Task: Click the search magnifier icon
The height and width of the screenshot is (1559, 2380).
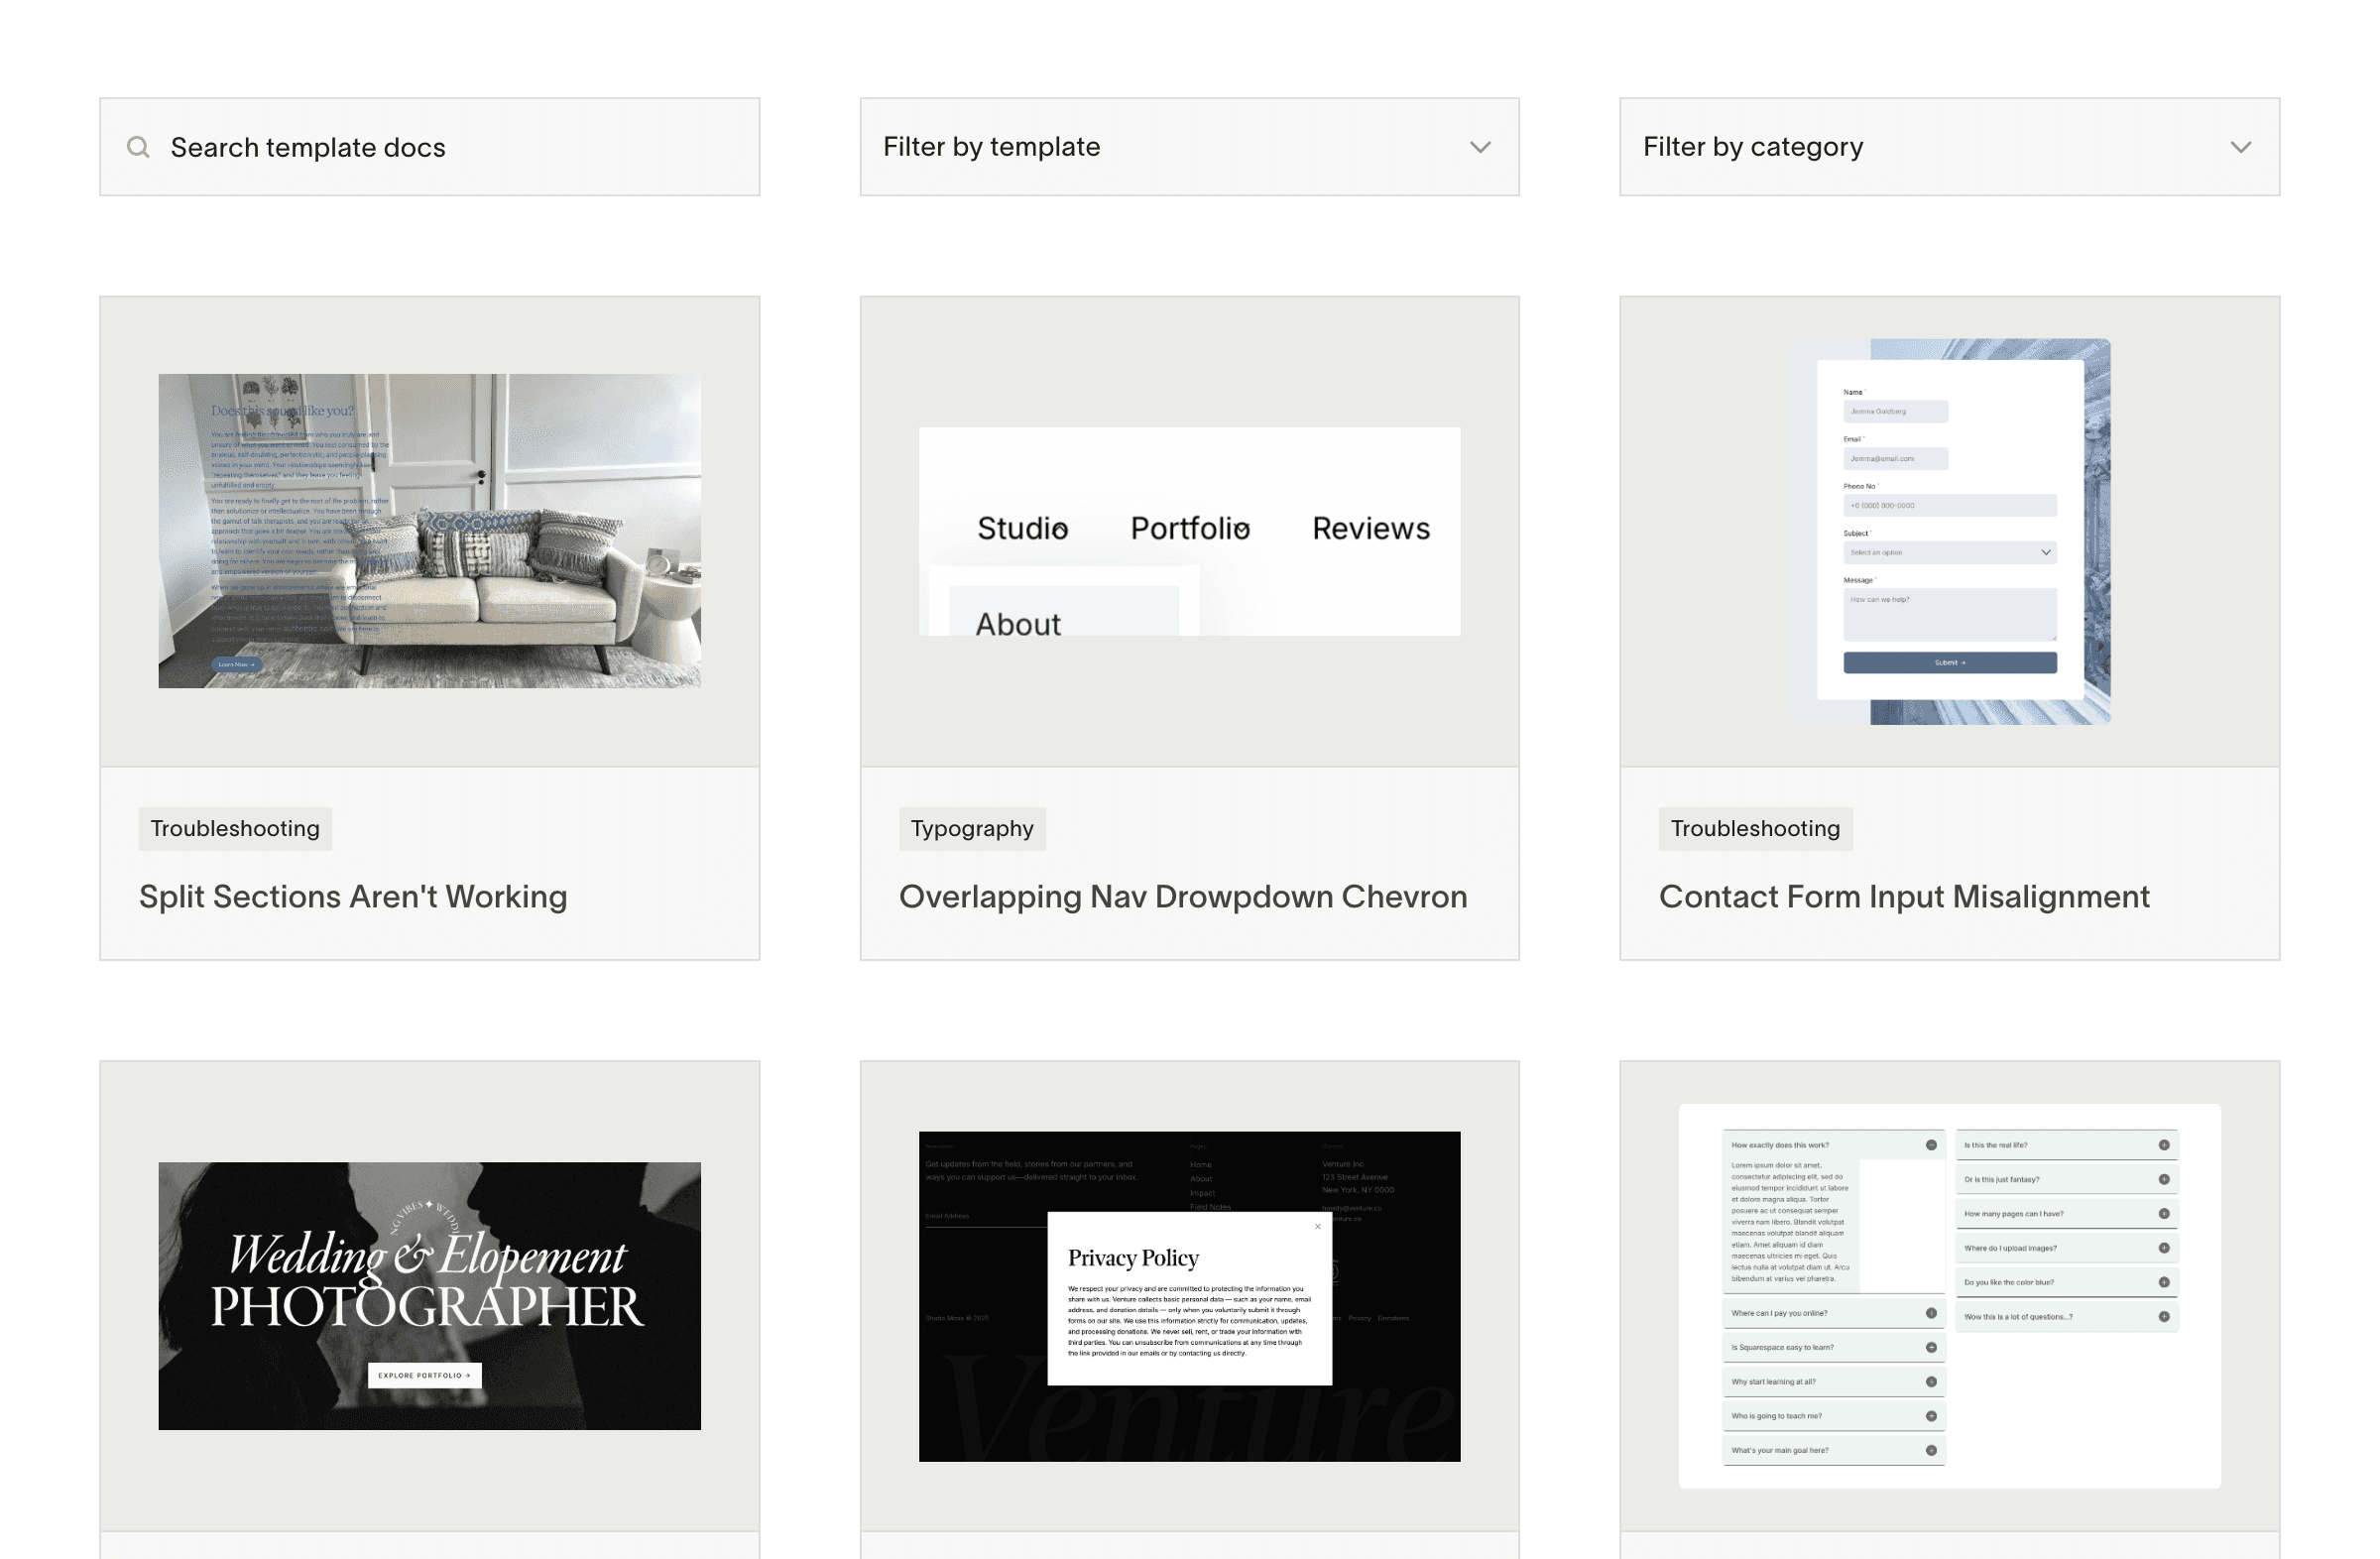Action: click(138, 148)
